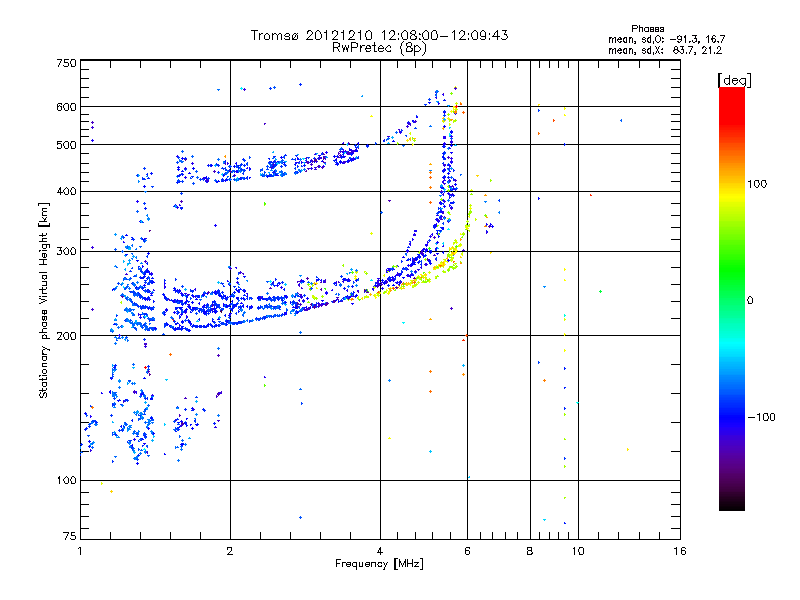Click the plot title 'Tromsø 20121210 12:08:00-12:09:43'
Screen dimensions: 800x600
pyautogui.click(x=379, y=35)
